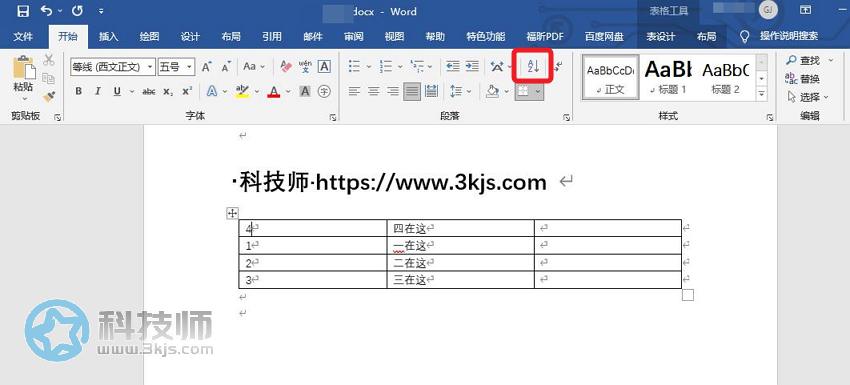Click the Show/Hide paragraph marks icon
The width and height of the screenshot is (850, 385).
pyautogui.click(x=559, y=66)
